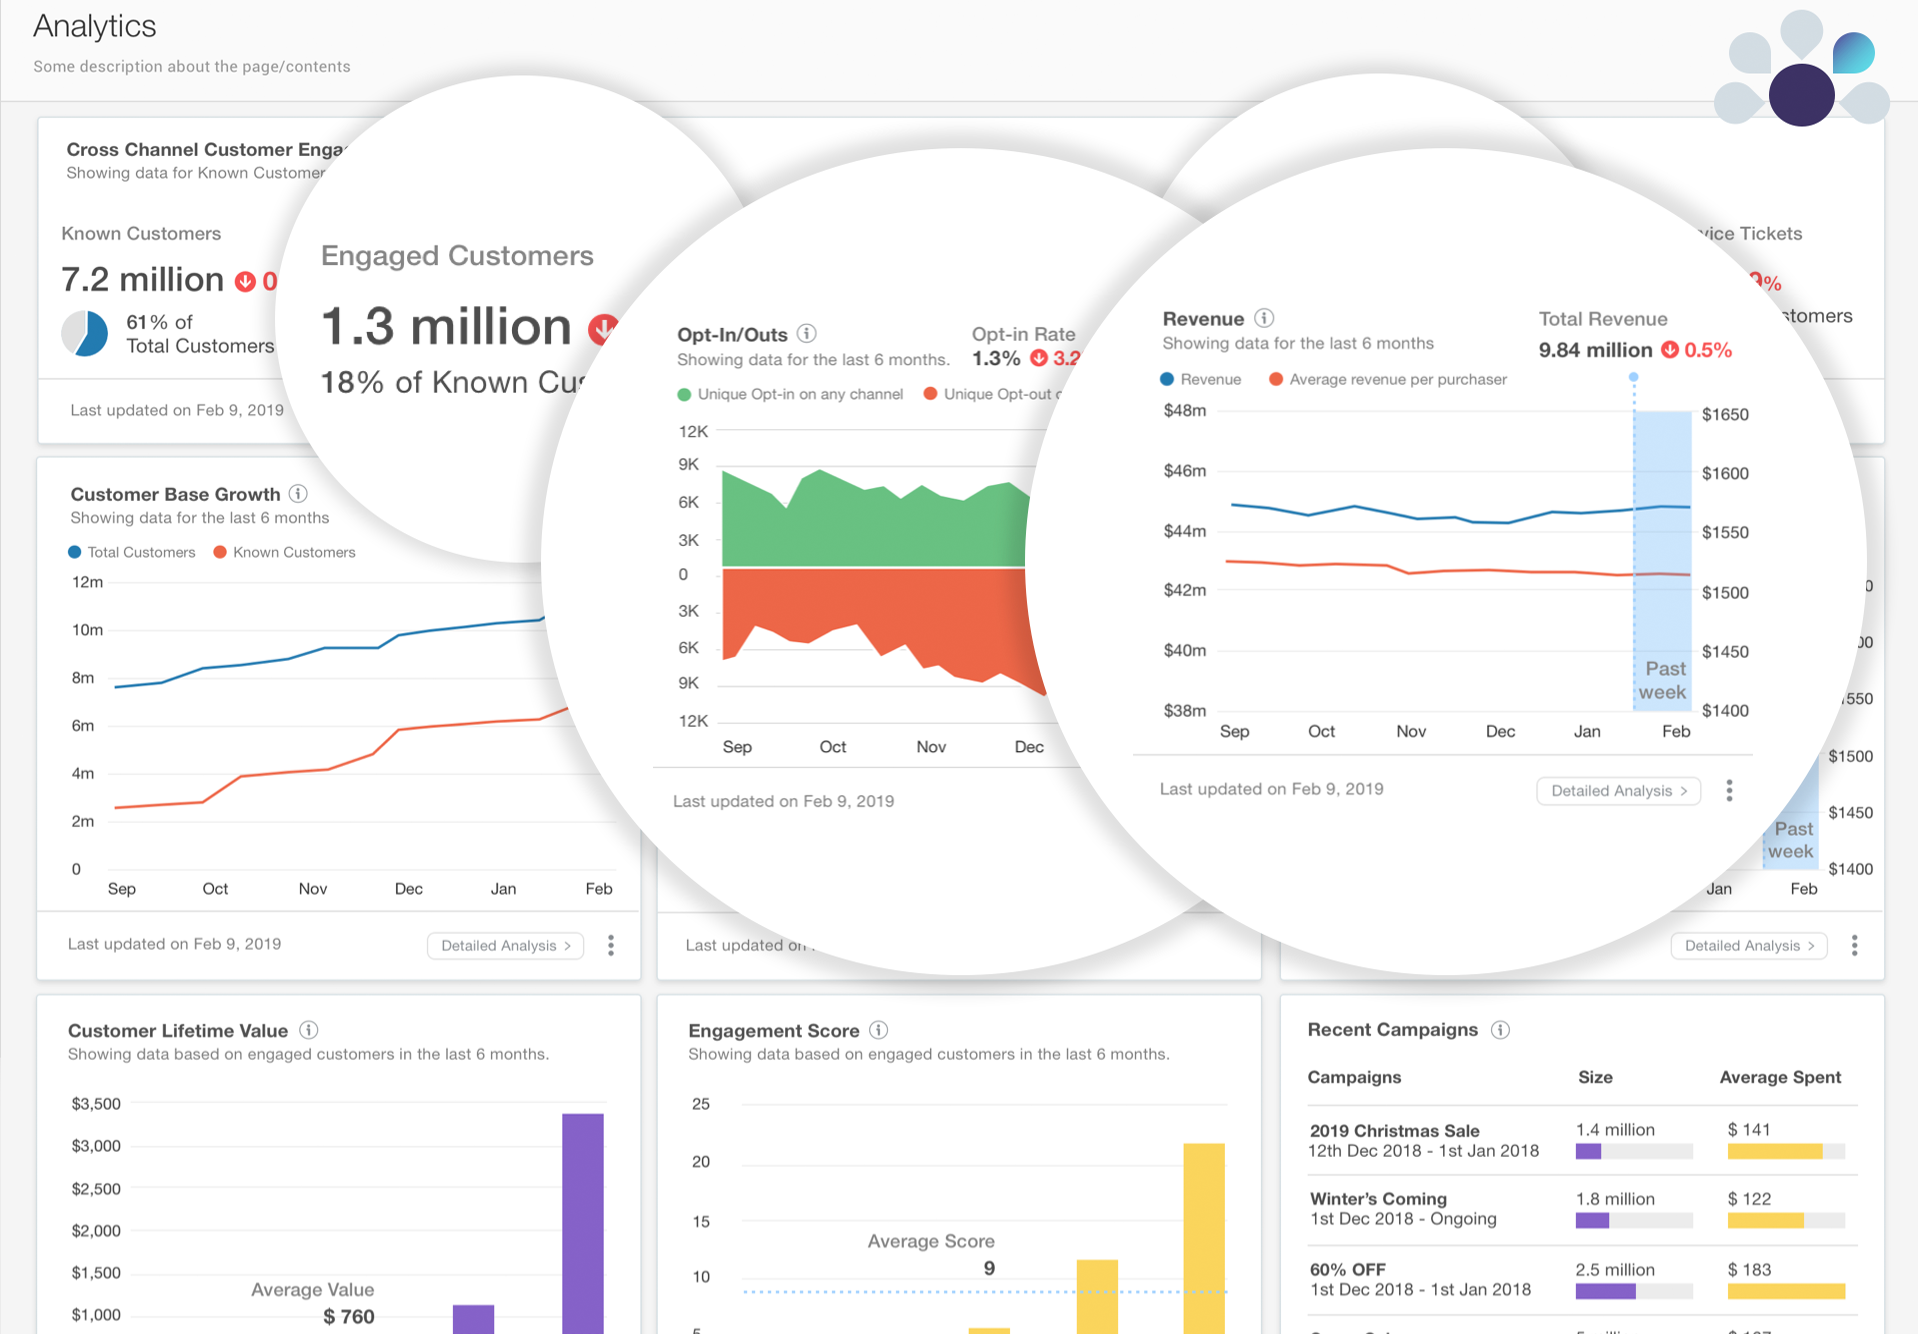Image resolution: width=1918 pixels, height=1334 pixels.
Task: Click average spent bar for Winter's Coming
Action: coord(1786,1221)
